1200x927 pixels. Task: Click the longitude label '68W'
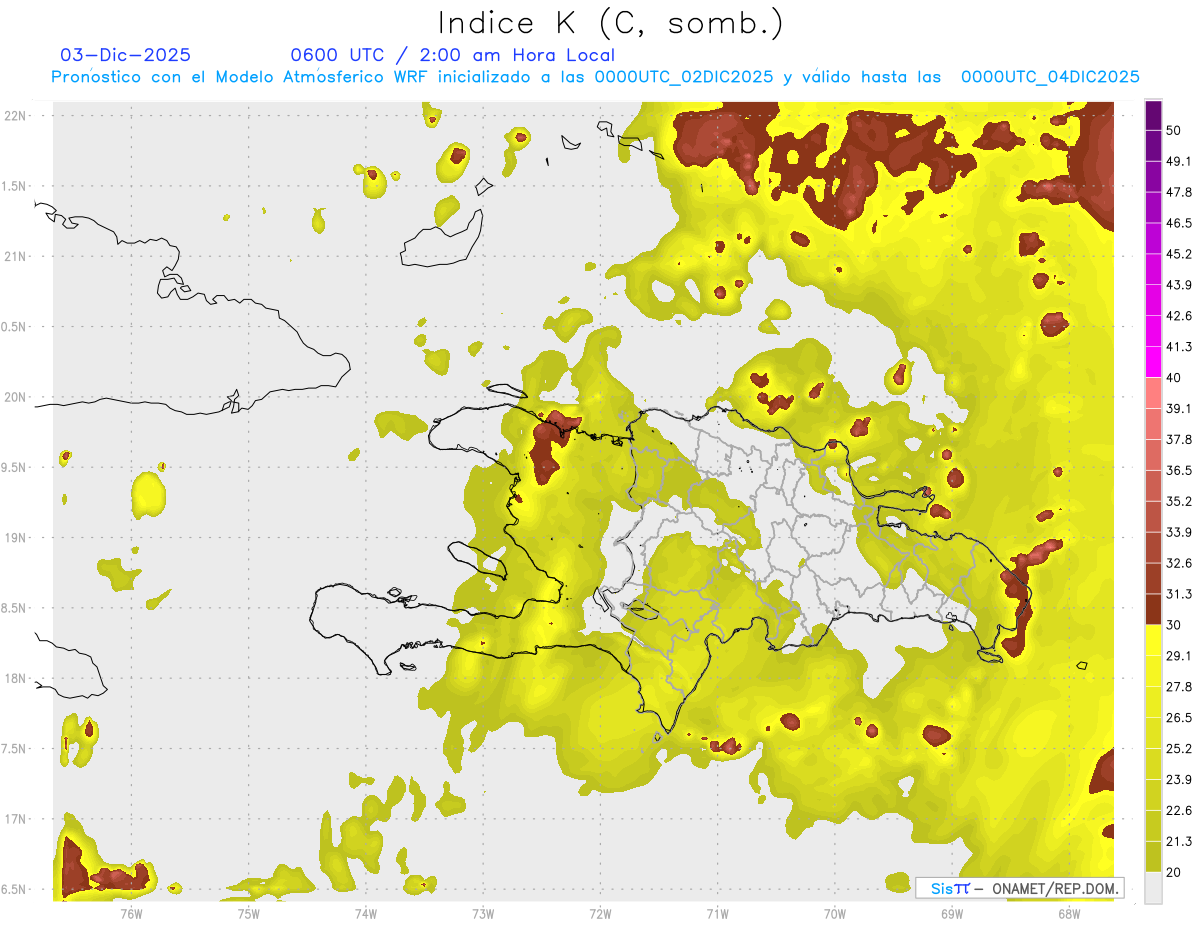pos(1068,912)
